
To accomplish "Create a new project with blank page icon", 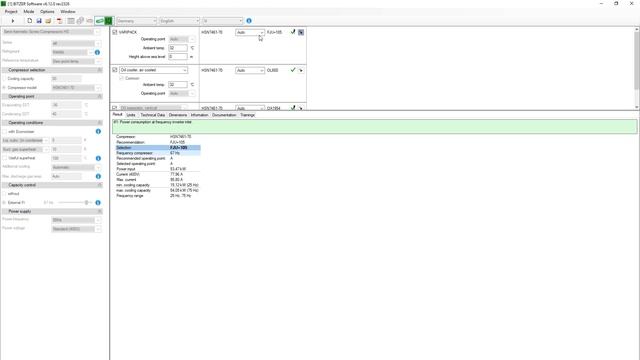I will click(29, 21).
